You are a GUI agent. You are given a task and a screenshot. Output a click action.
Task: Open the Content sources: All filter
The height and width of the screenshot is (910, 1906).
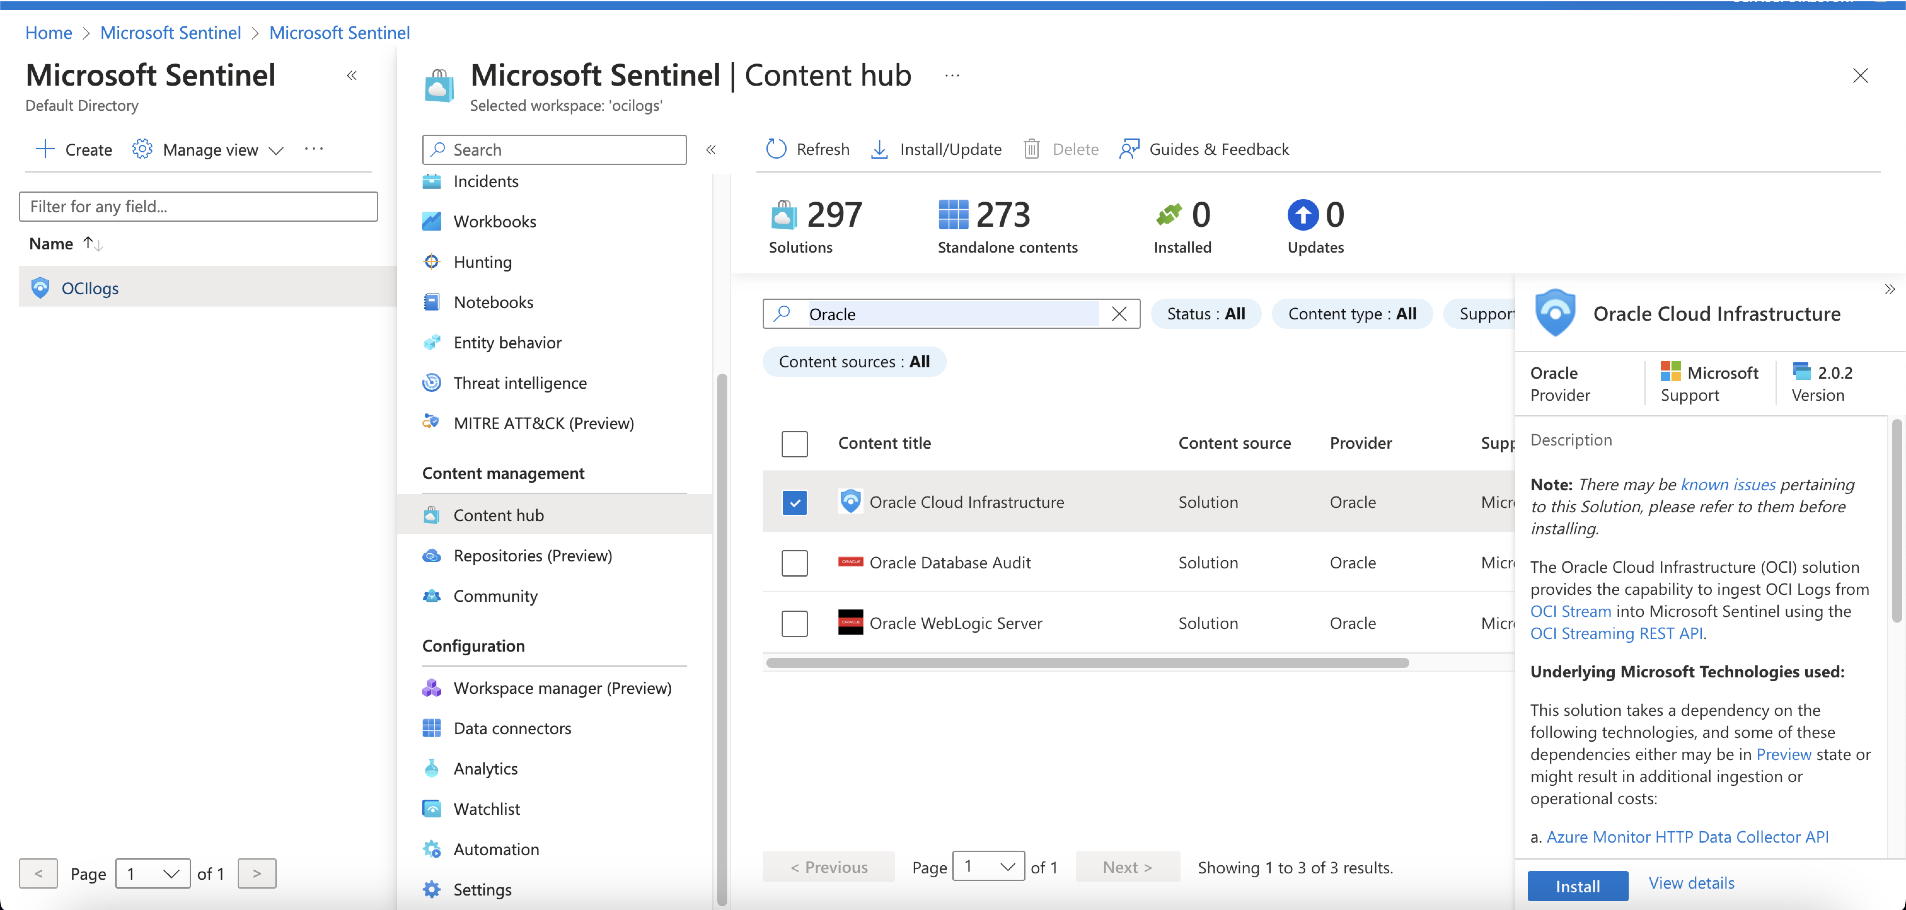point(854,362)
